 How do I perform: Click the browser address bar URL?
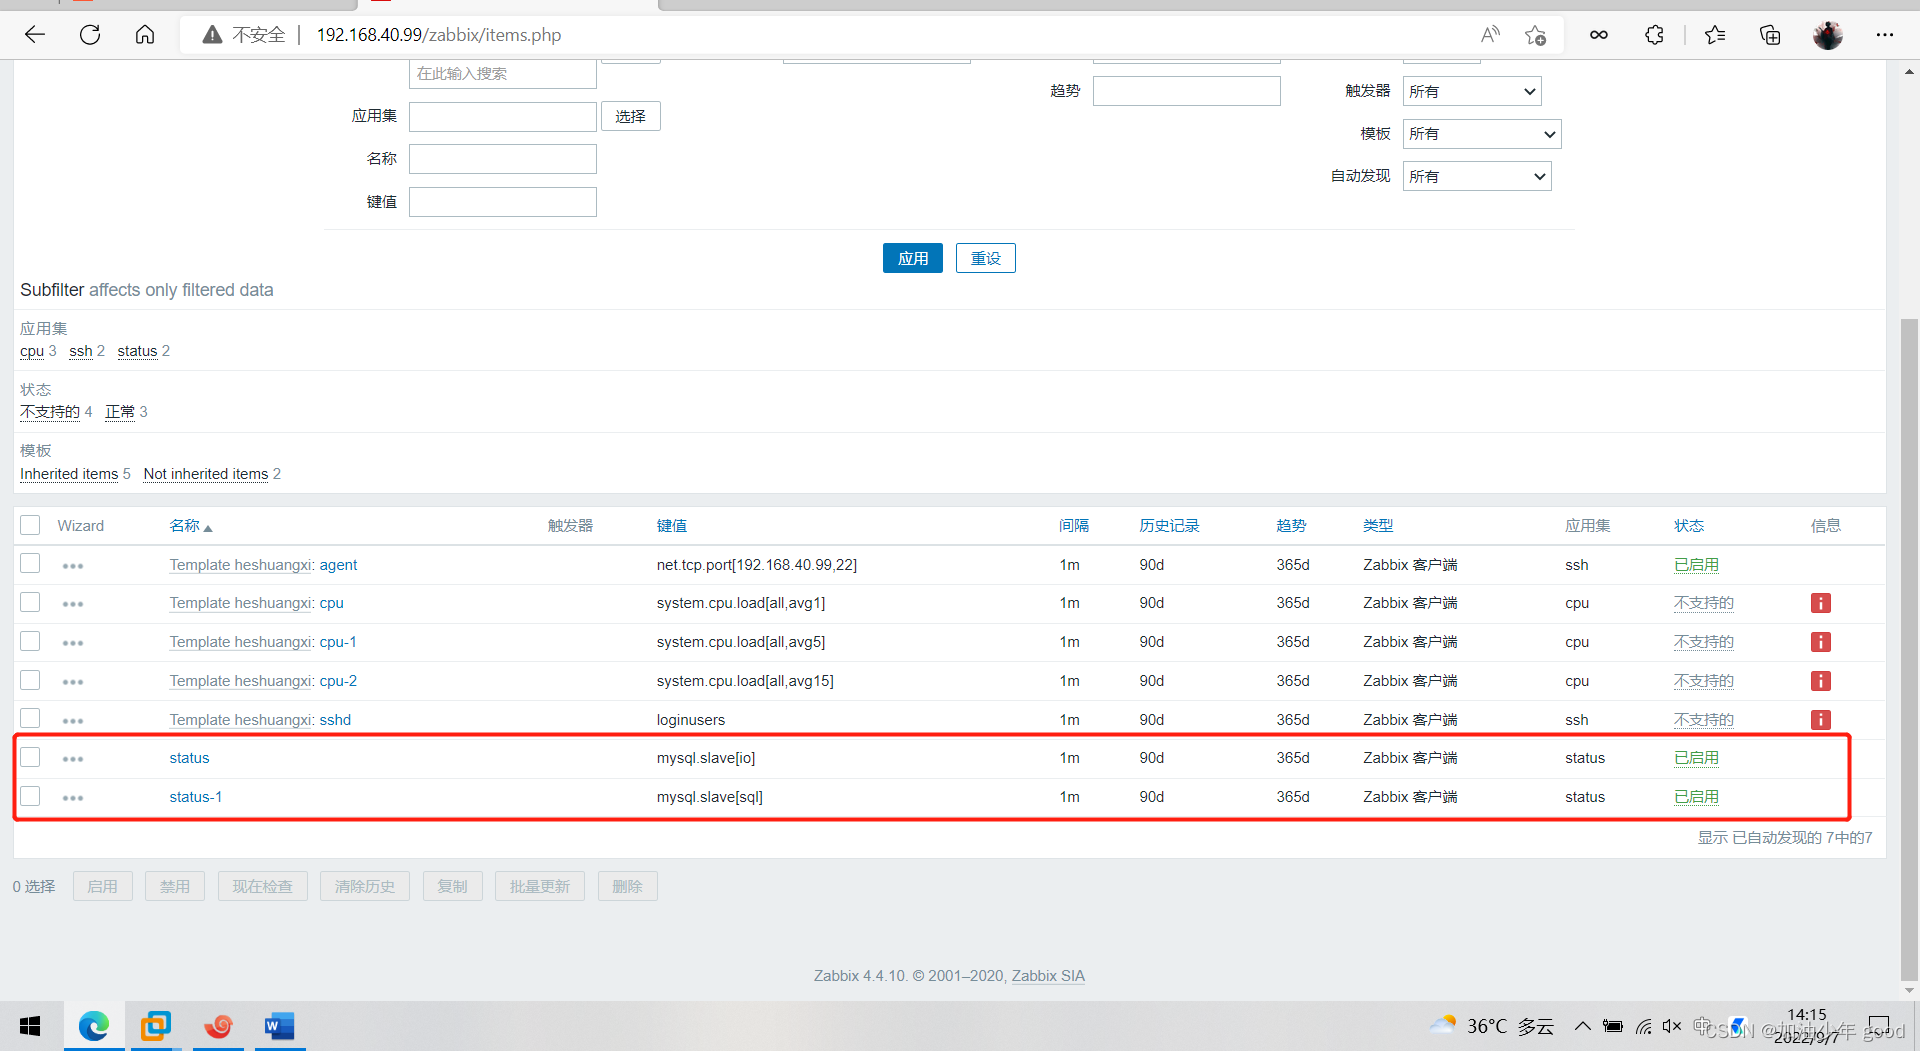click(x=439, y=35)
